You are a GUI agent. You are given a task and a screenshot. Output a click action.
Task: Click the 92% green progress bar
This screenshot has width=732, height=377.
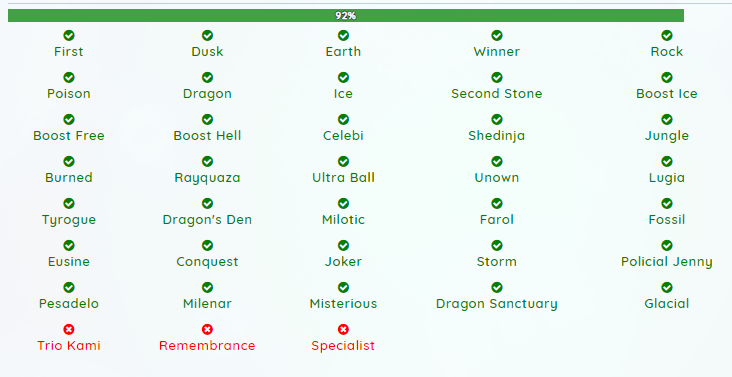coord(346,15)
